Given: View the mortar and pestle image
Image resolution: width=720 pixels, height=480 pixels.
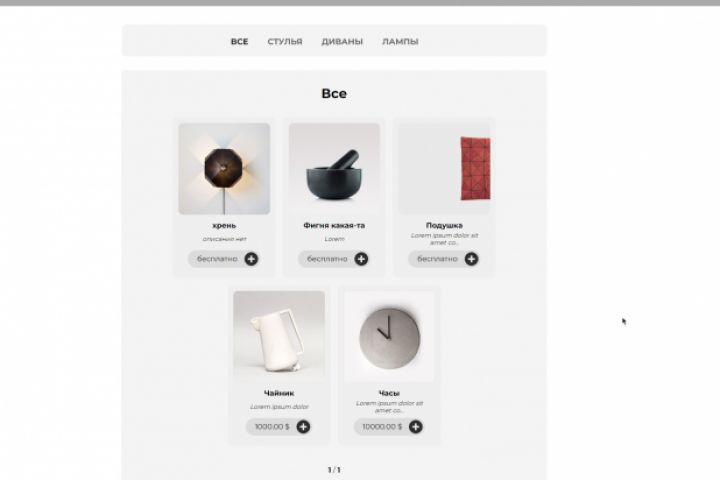Looking at the screenshot, I should coord(334,169).
